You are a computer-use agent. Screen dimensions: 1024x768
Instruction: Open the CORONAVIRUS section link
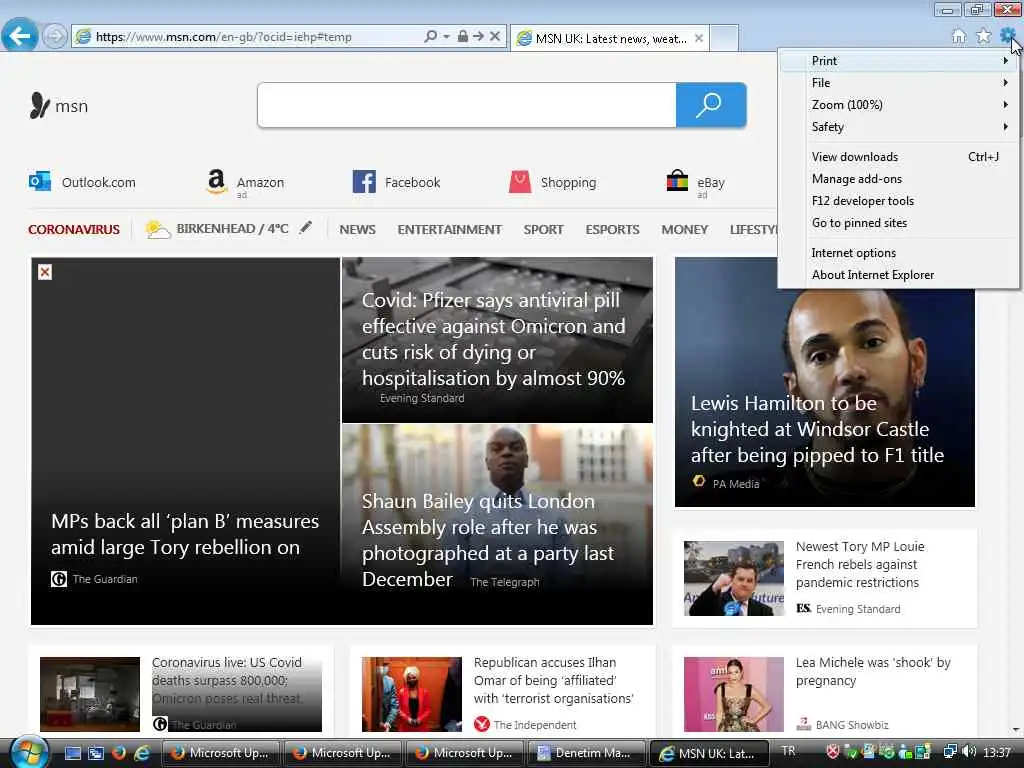pos(74,230)
